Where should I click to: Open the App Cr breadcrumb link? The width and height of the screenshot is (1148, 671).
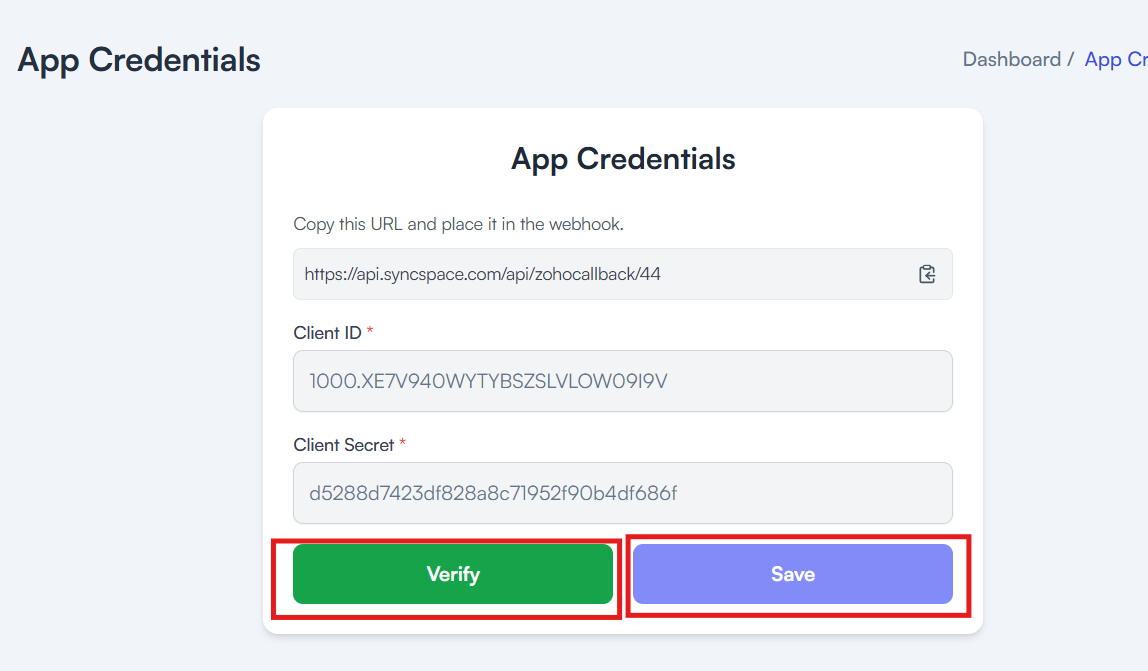click(x=1116, y=60)
